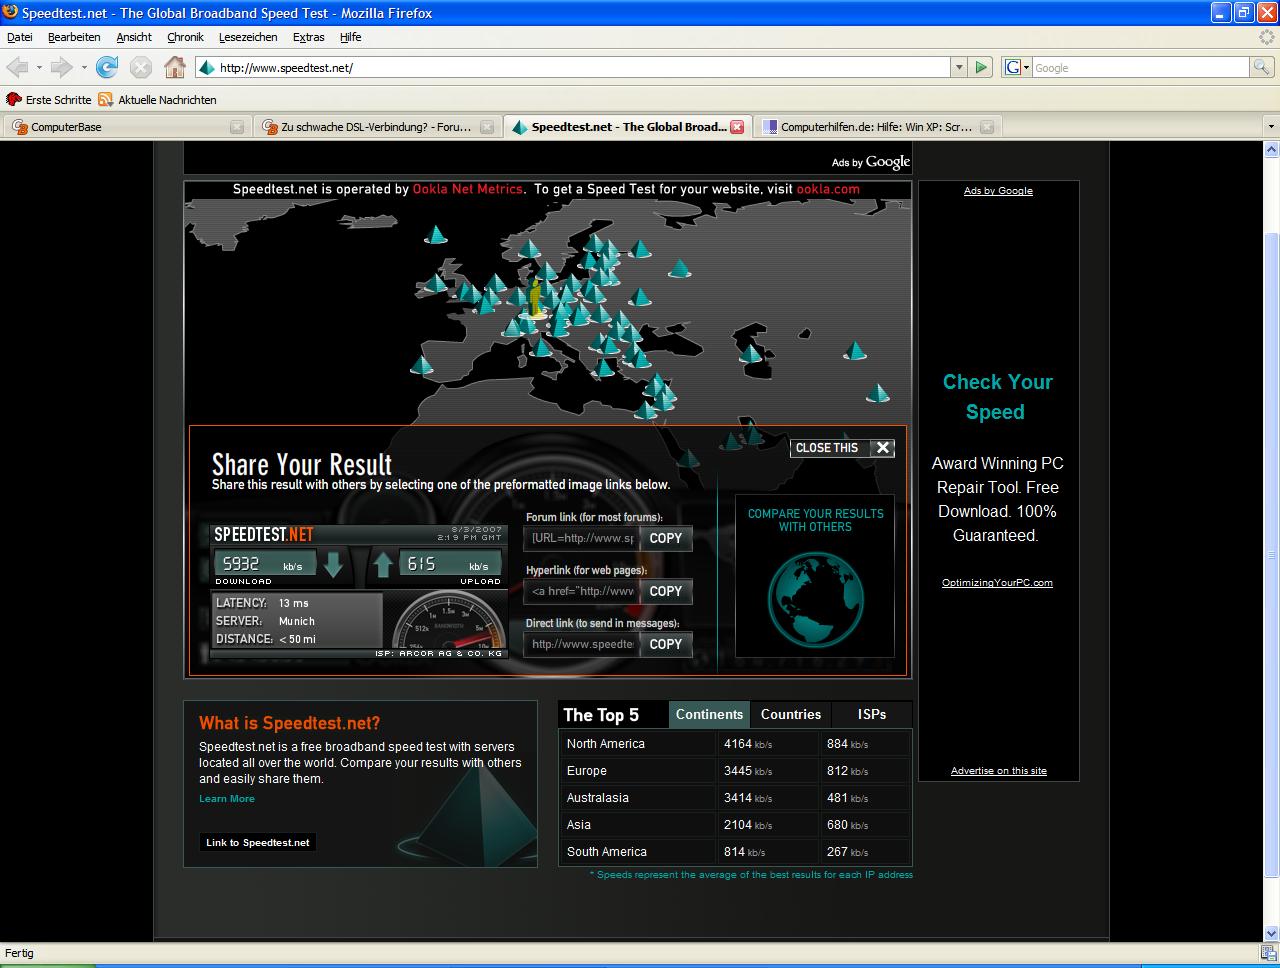The width and height of the screenshot is (1280, 968).
Task: Click South America row in Top 5
Action: 735,852
